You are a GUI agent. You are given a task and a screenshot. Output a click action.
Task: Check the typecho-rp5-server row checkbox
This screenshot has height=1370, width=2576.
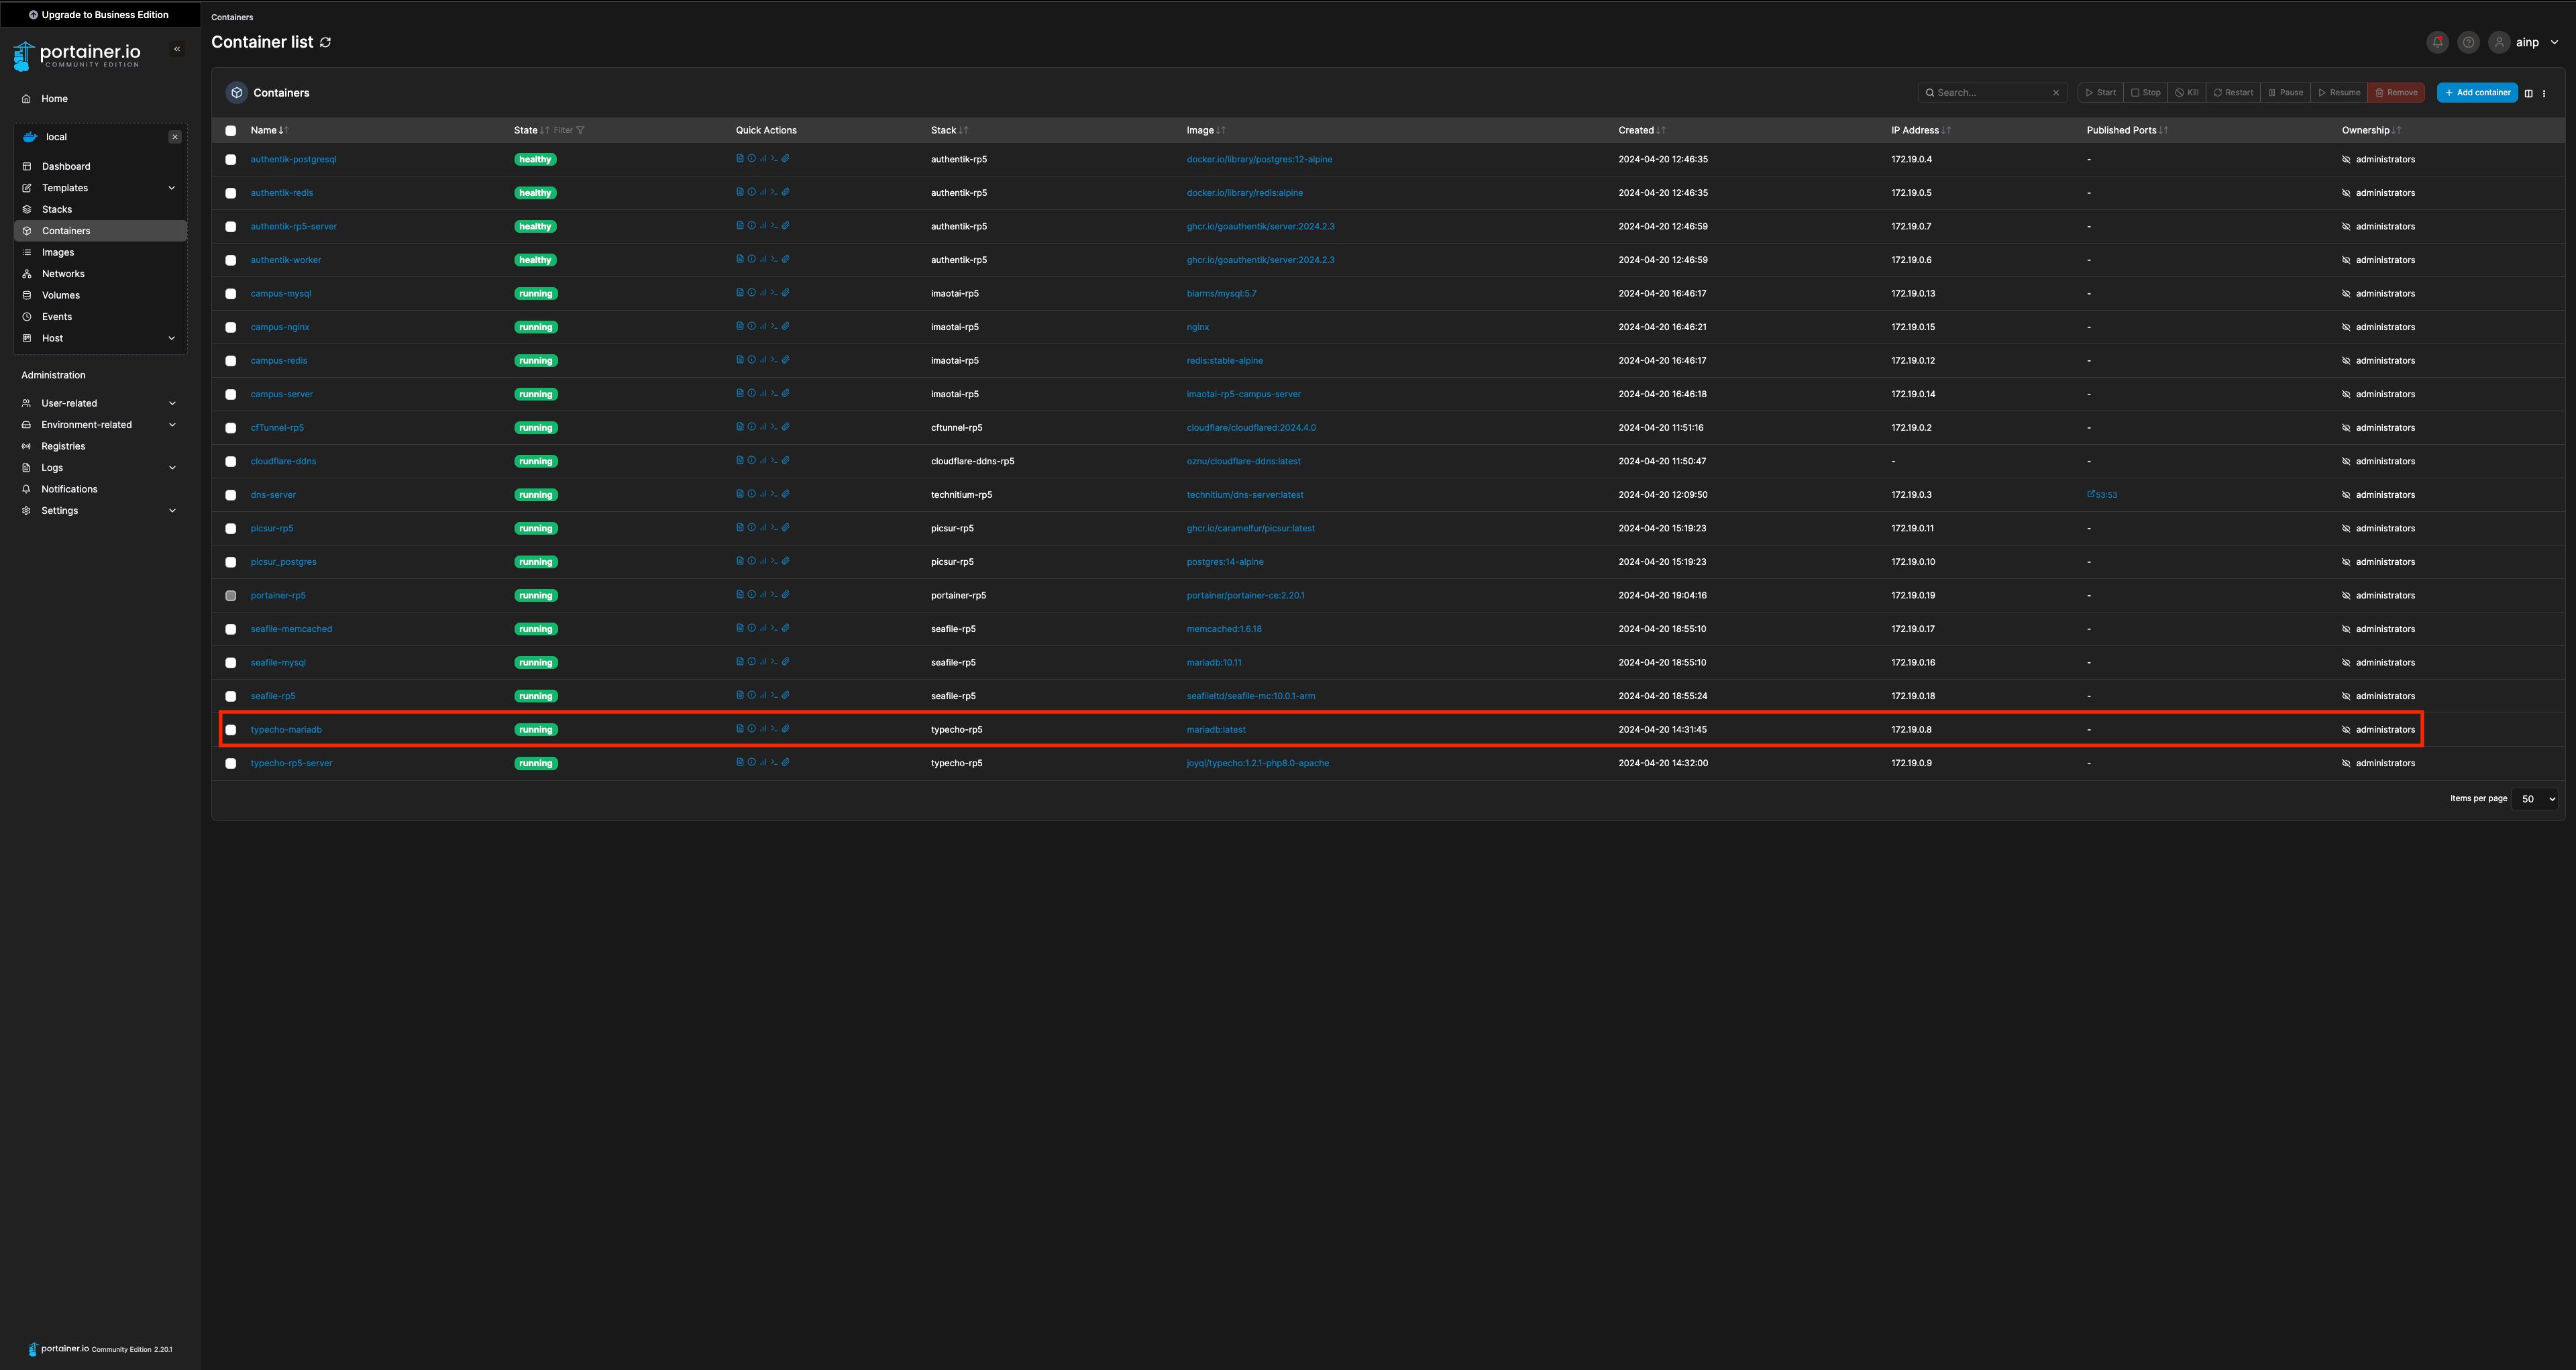[231, 763]
